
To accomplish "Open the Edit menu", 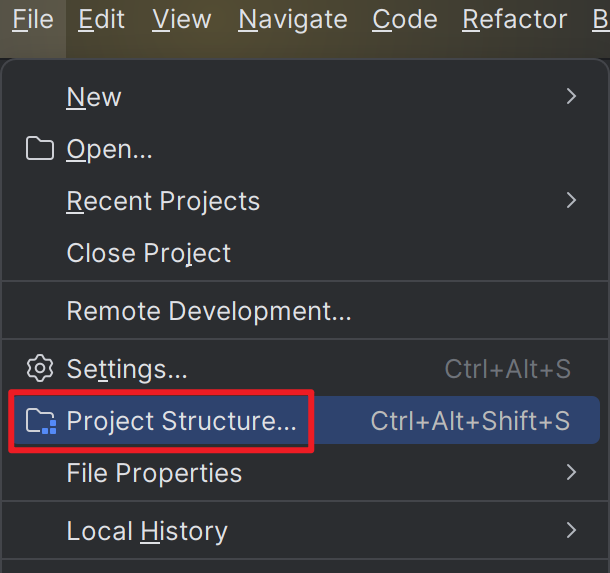I will coord(101,19).
